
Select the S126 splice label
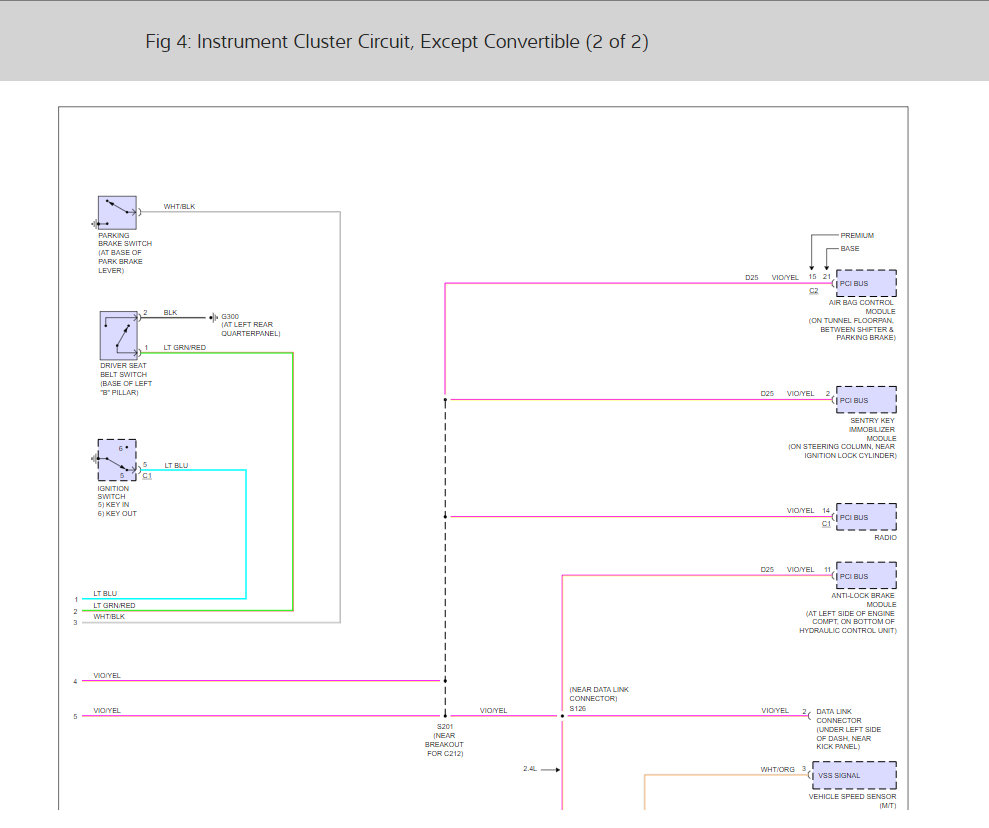click(x=578, y=709)
